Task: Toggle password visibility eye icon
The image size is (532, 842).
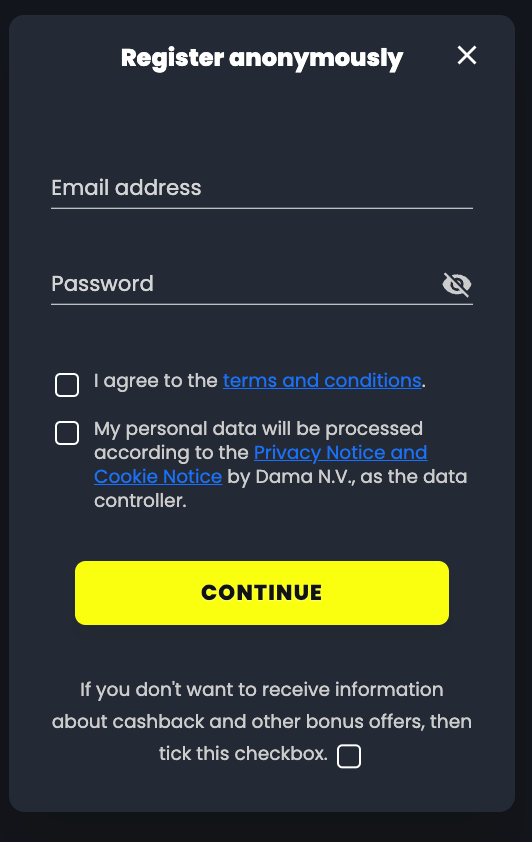Action: click(457, 284)
